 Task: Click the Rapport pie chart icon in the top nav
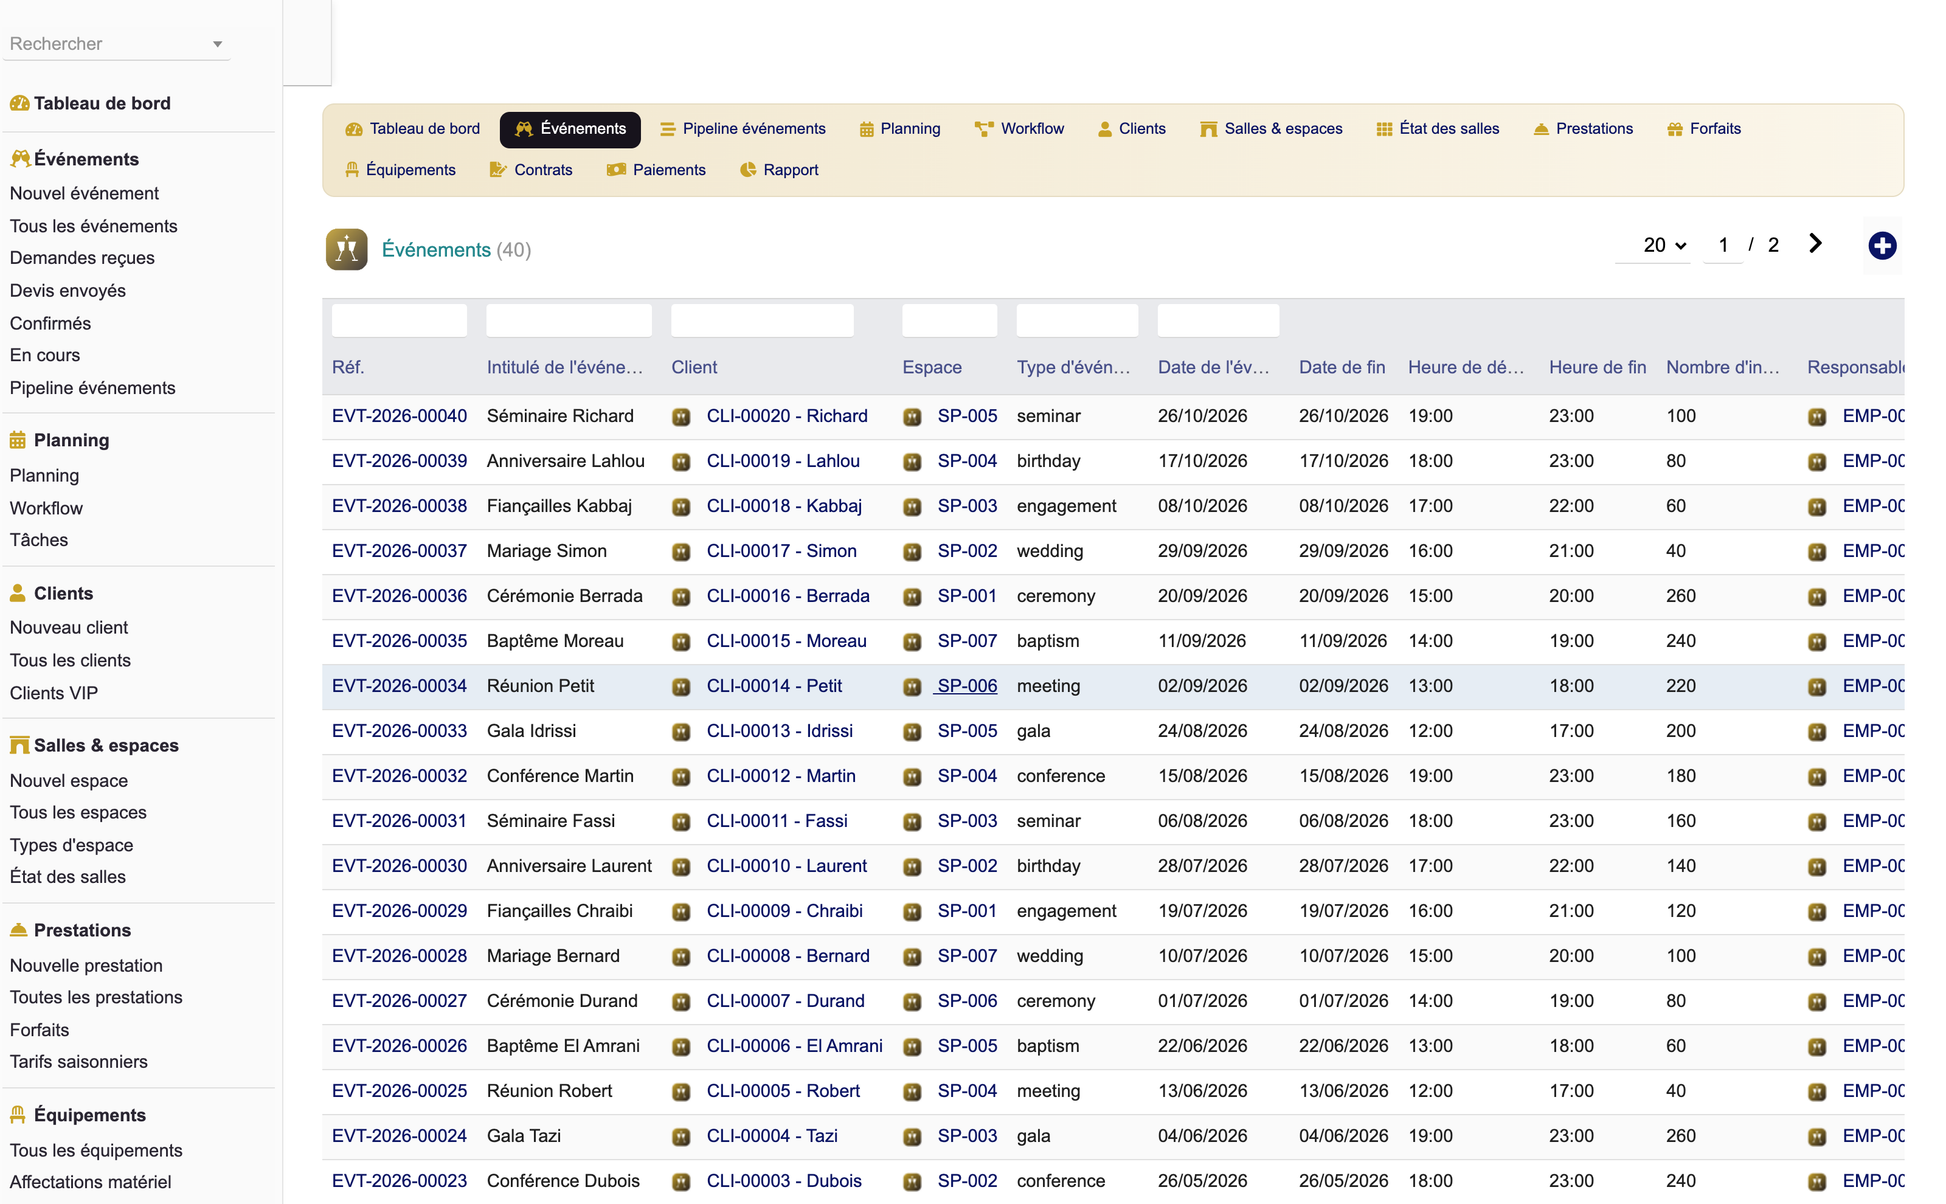click(x=748, y=170)
